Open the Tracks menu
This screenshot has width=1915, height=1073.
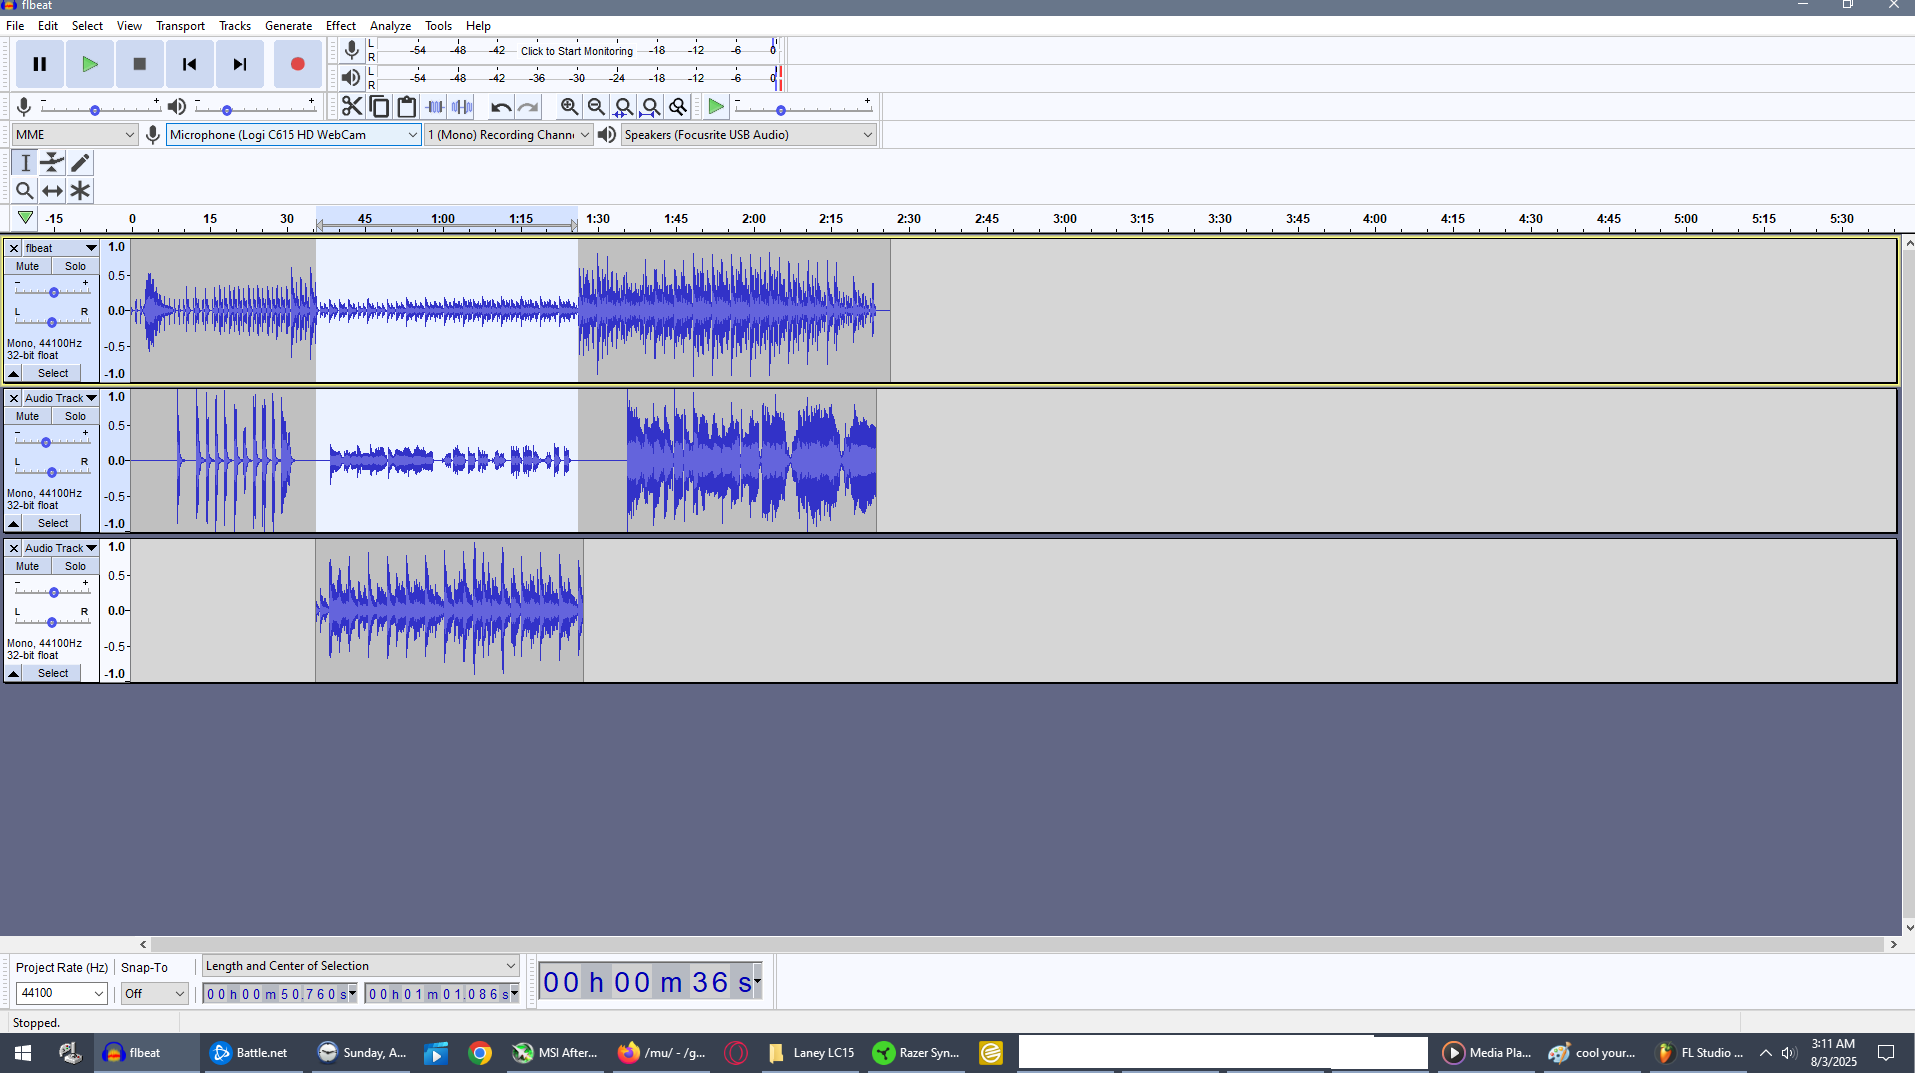click(x=235, y=26)
